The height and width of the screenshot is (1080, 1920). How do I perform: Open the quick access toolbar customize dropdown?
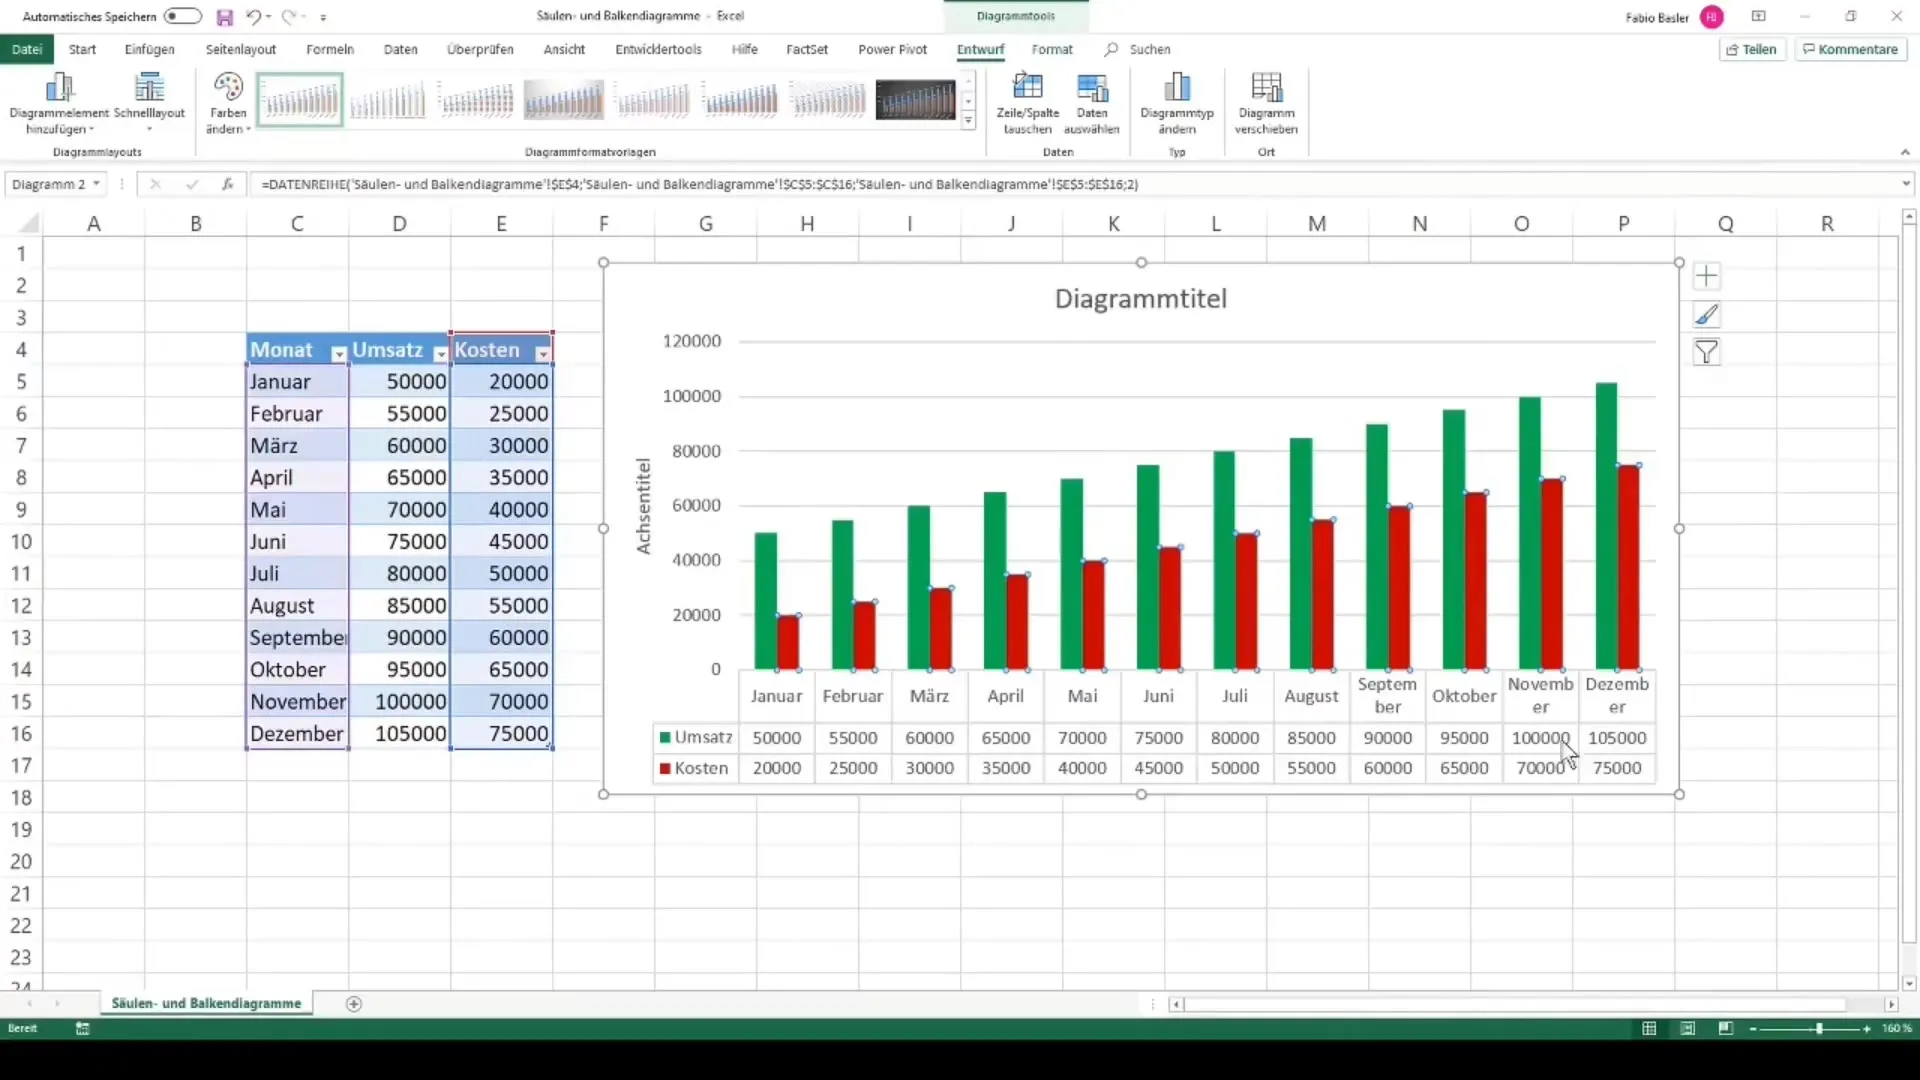click(323, 17)
